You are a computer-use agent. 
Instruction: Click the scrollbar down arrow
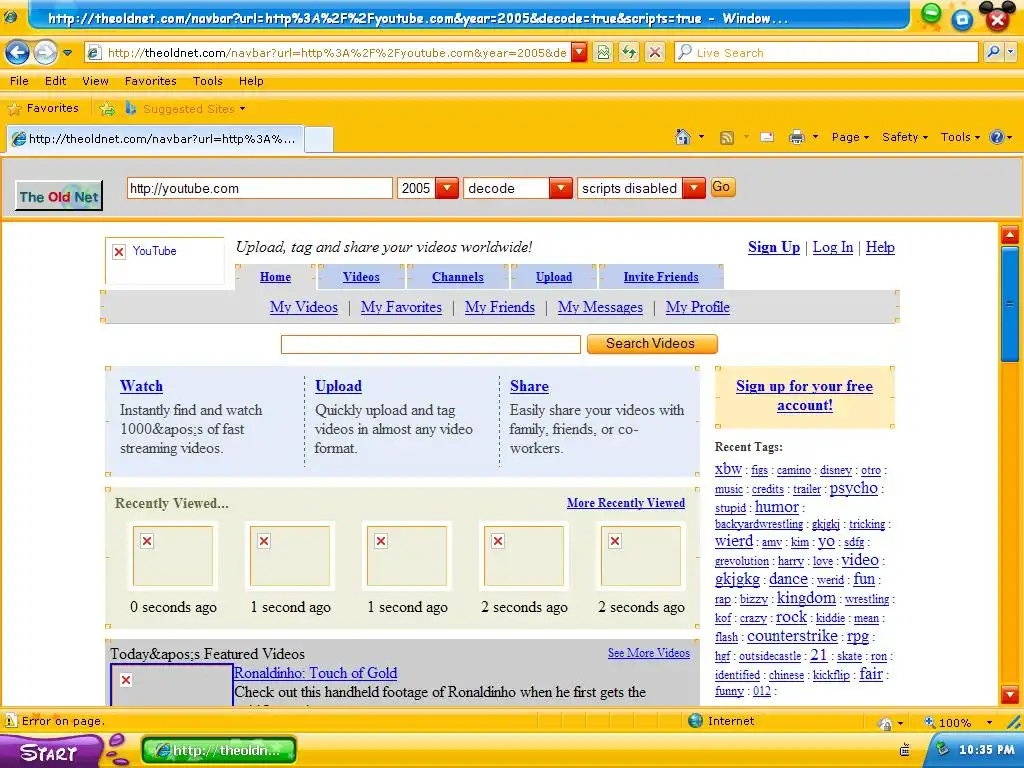1010,694
